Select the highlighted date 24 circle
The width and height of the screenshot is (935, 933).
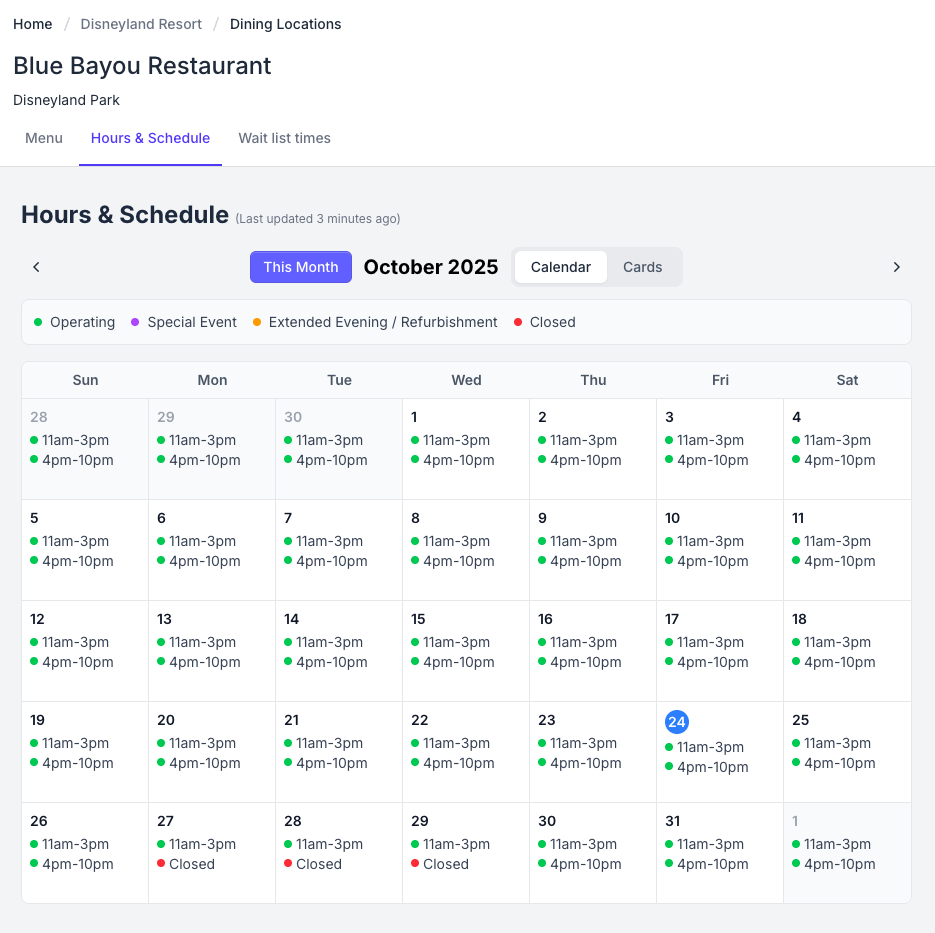(677, 722)
